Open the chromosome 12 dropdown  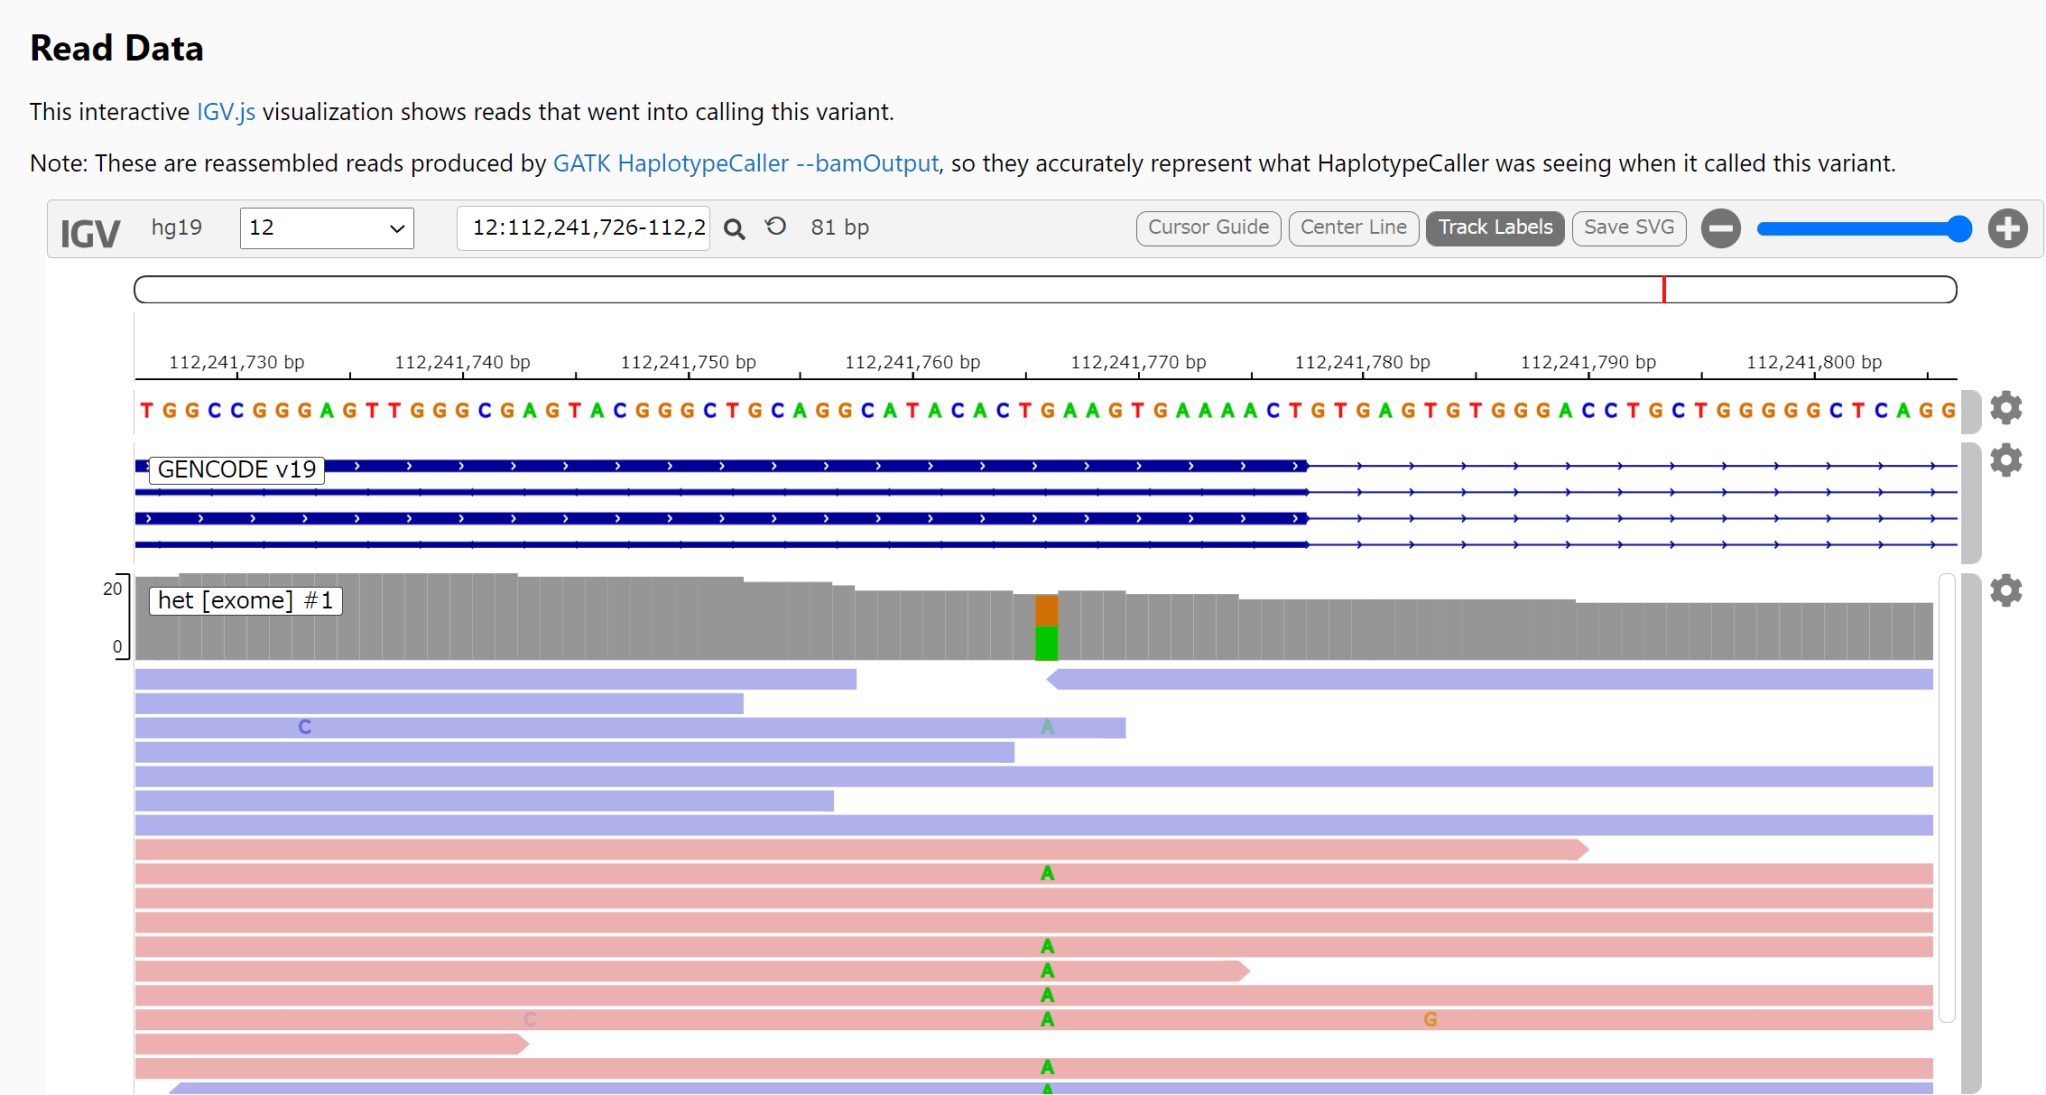[326, 228]
